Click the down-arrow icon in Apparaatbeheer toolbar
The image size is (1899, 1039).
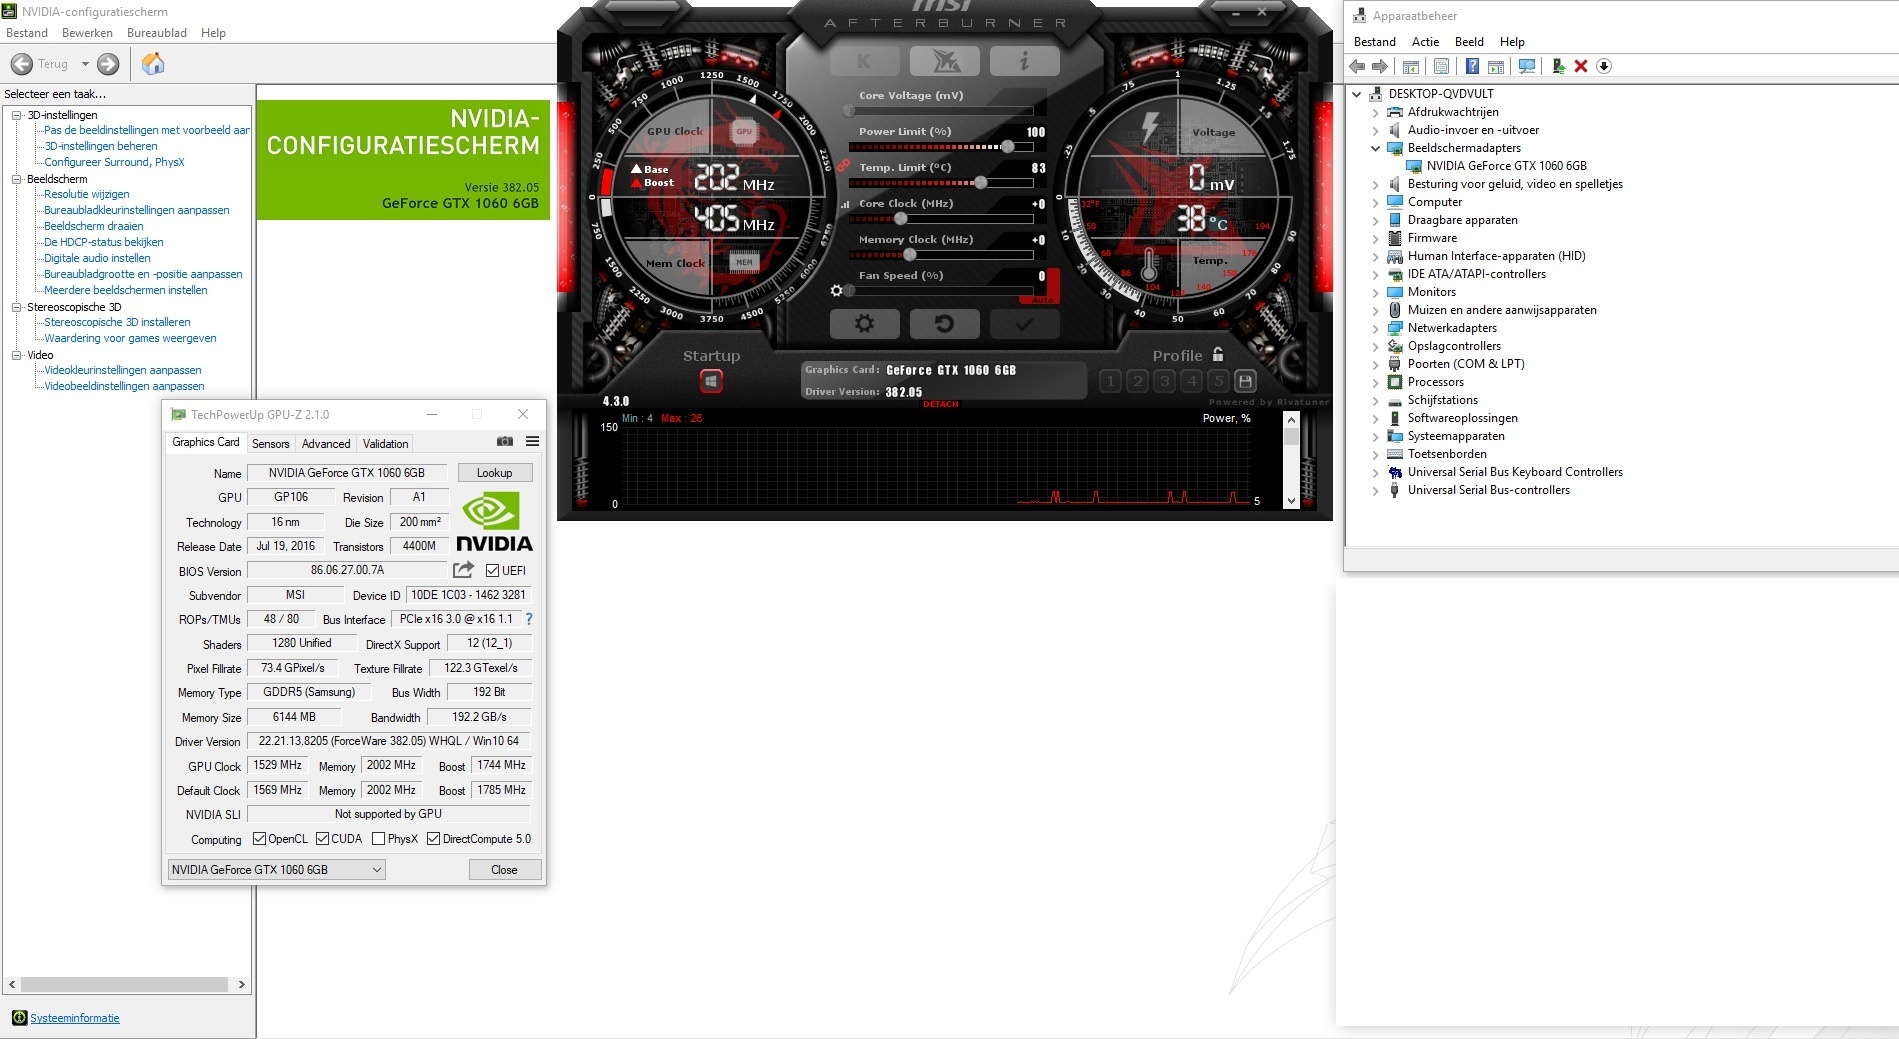(1604, 67)
